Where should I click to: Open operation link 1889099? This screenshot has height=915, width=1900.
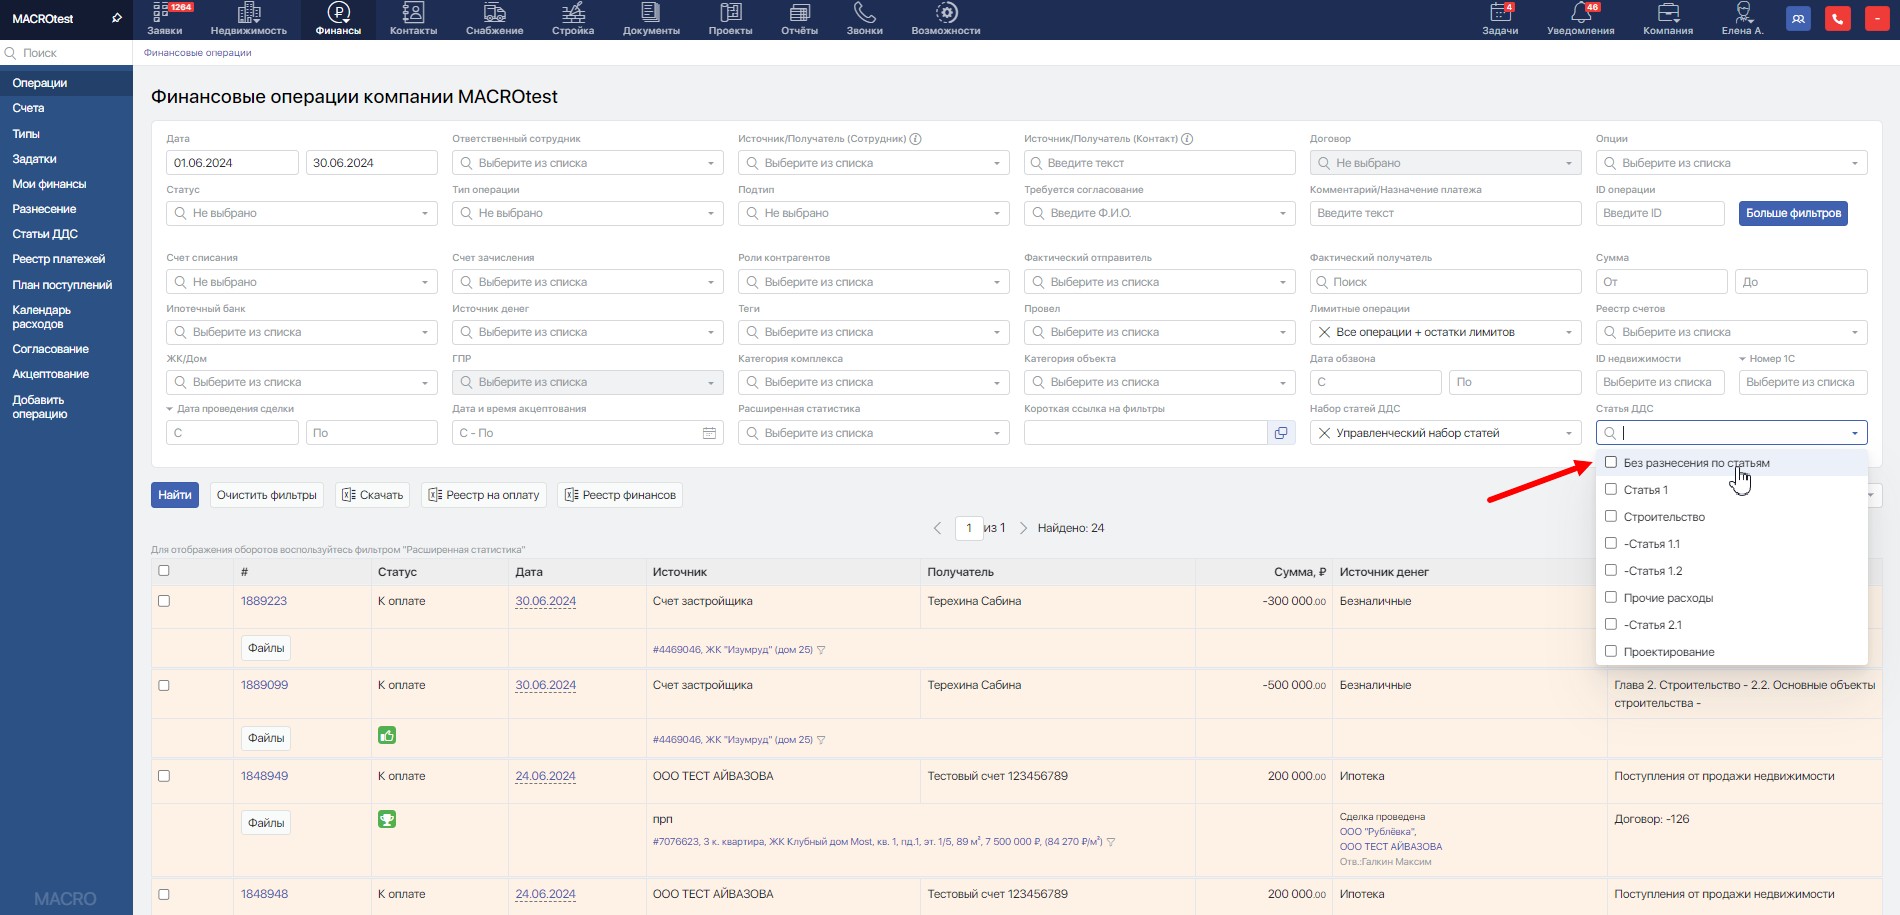pyautogui.click(x=264, y=685)
